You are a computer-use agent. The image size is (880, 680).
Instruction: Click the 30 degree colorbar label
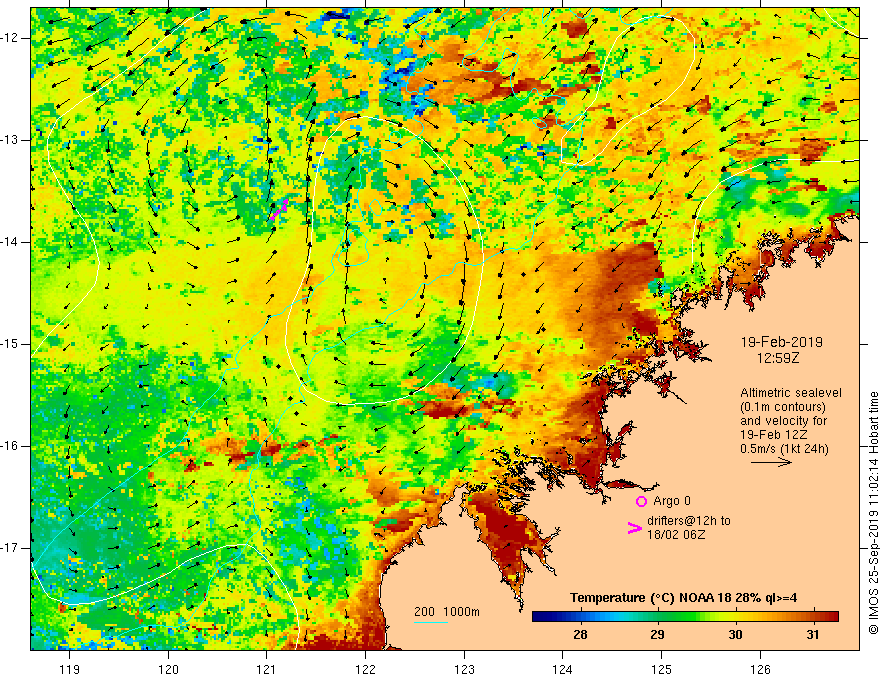click(x=735, y=635)
